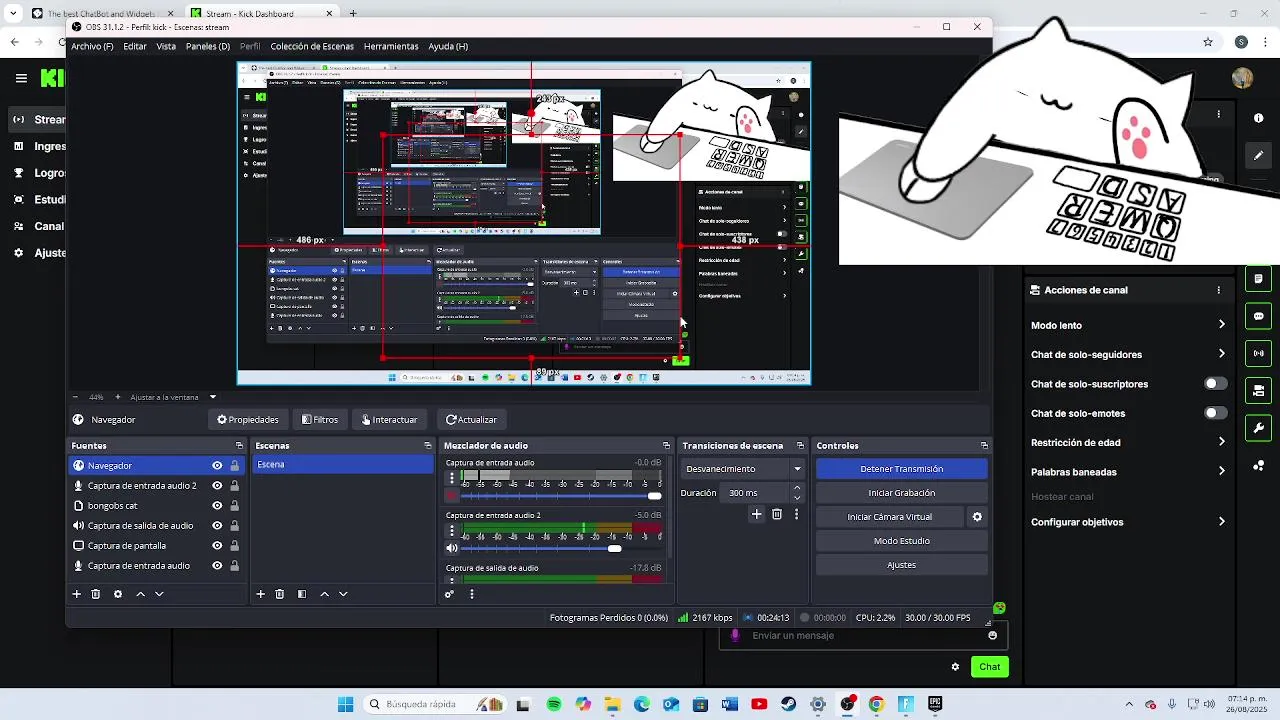
Task: Open virtual camera settings gear
Action: tap(977, 517)
